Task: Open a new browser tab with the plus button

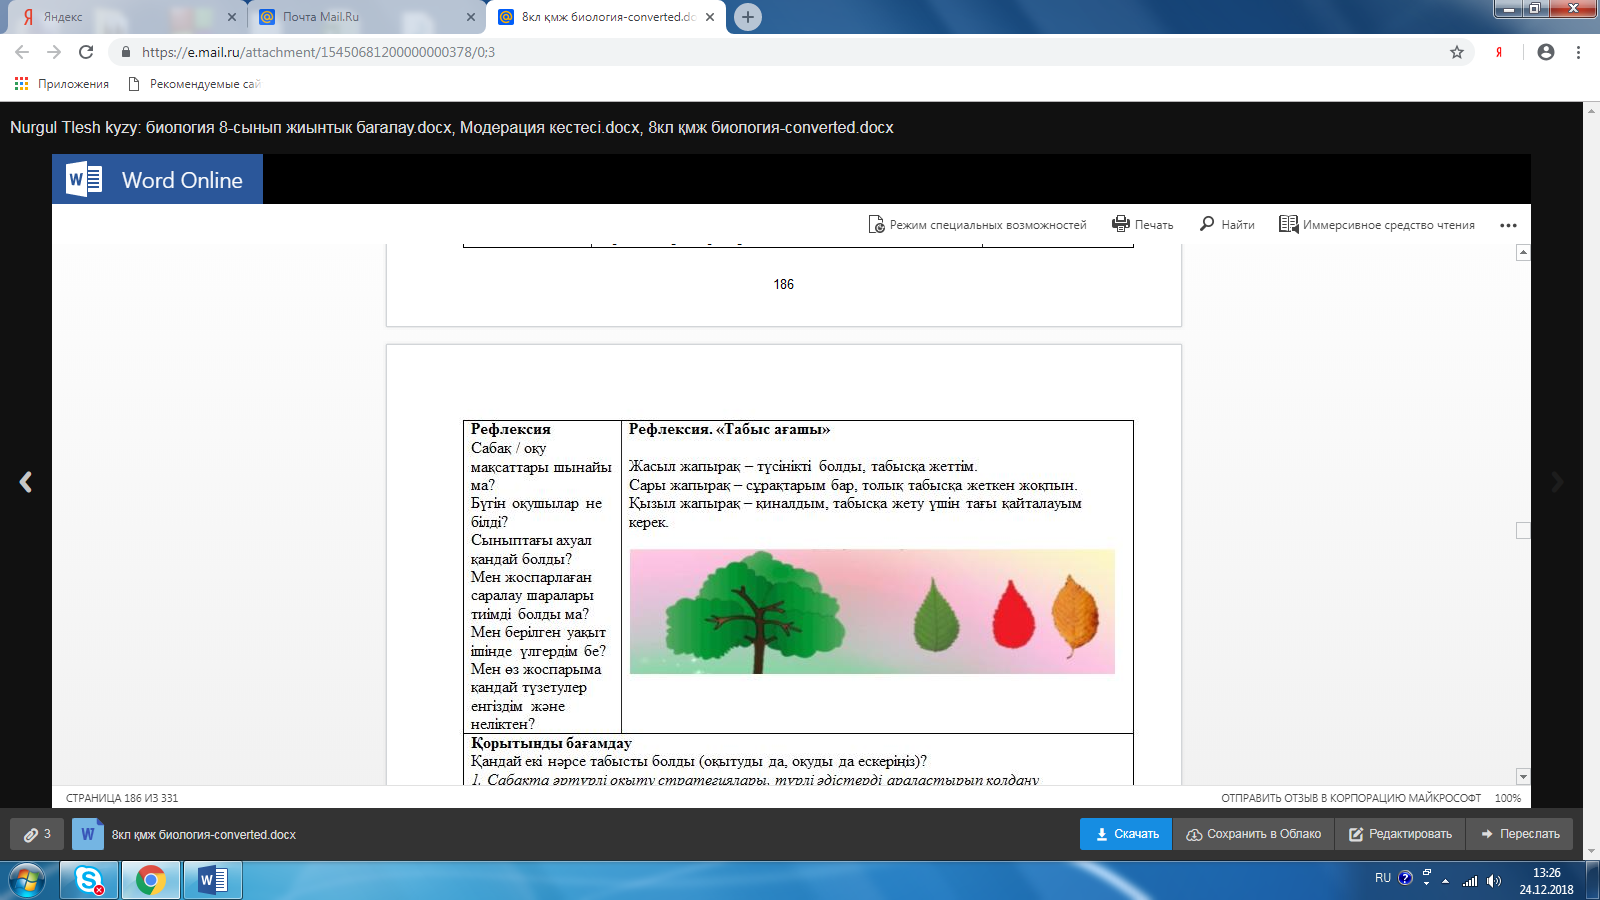Action: pos(747,17)
